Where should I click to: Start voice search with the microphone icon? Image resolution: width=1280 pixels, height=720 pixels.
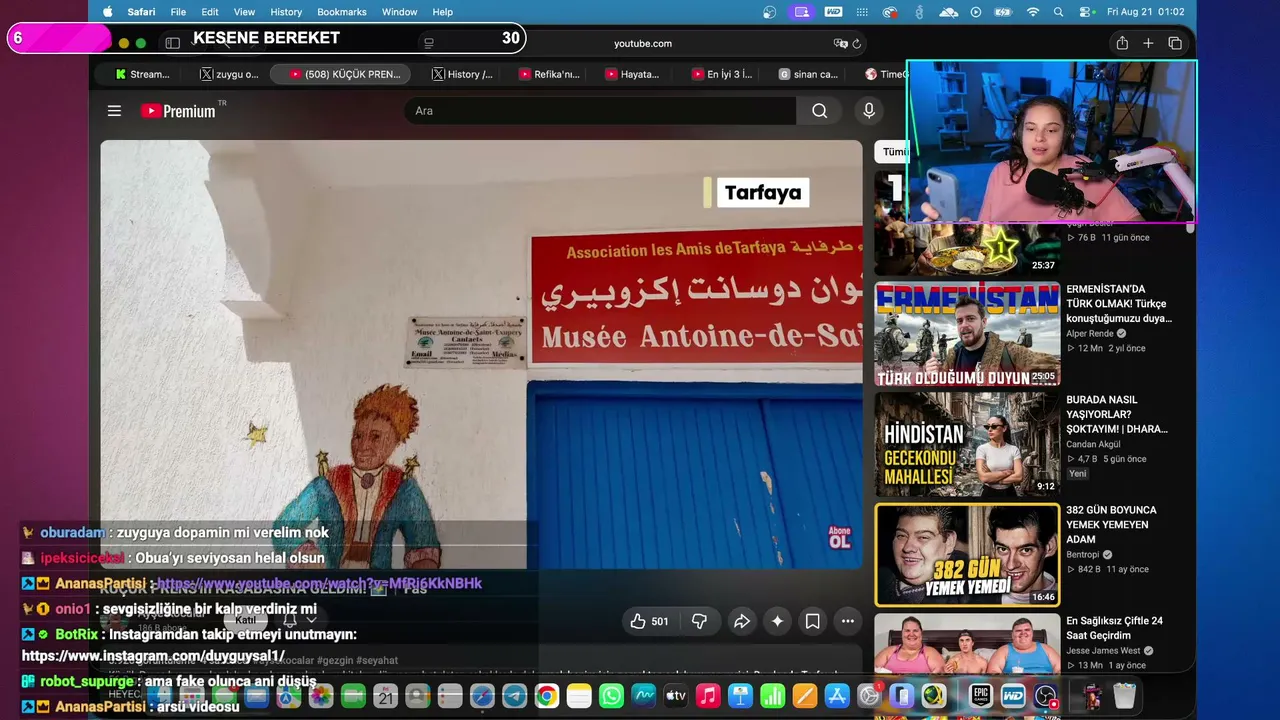[869, 111]
